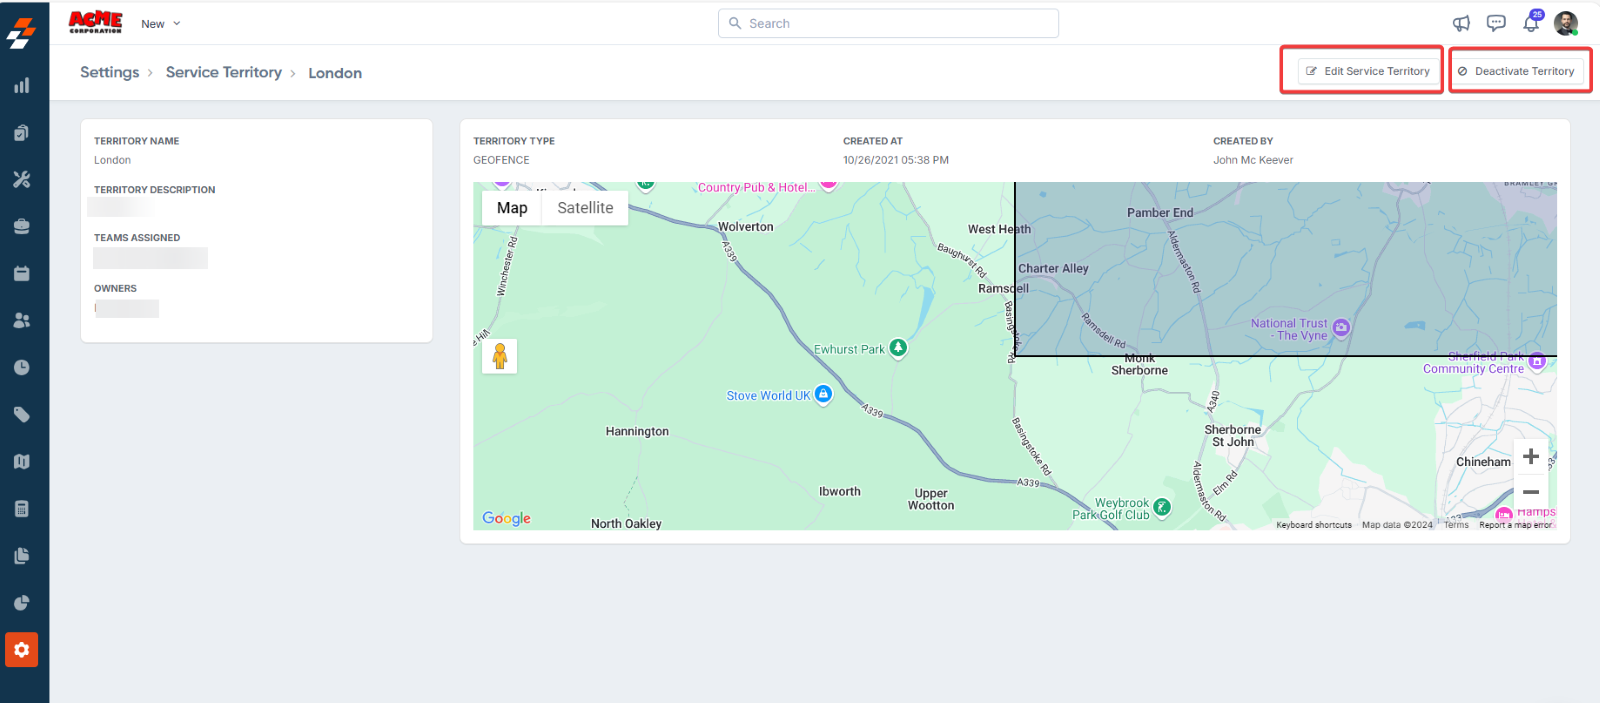Navigate to Settings breadcrumb
Screen dimensions: 1600x703
[x=110, y=73]
